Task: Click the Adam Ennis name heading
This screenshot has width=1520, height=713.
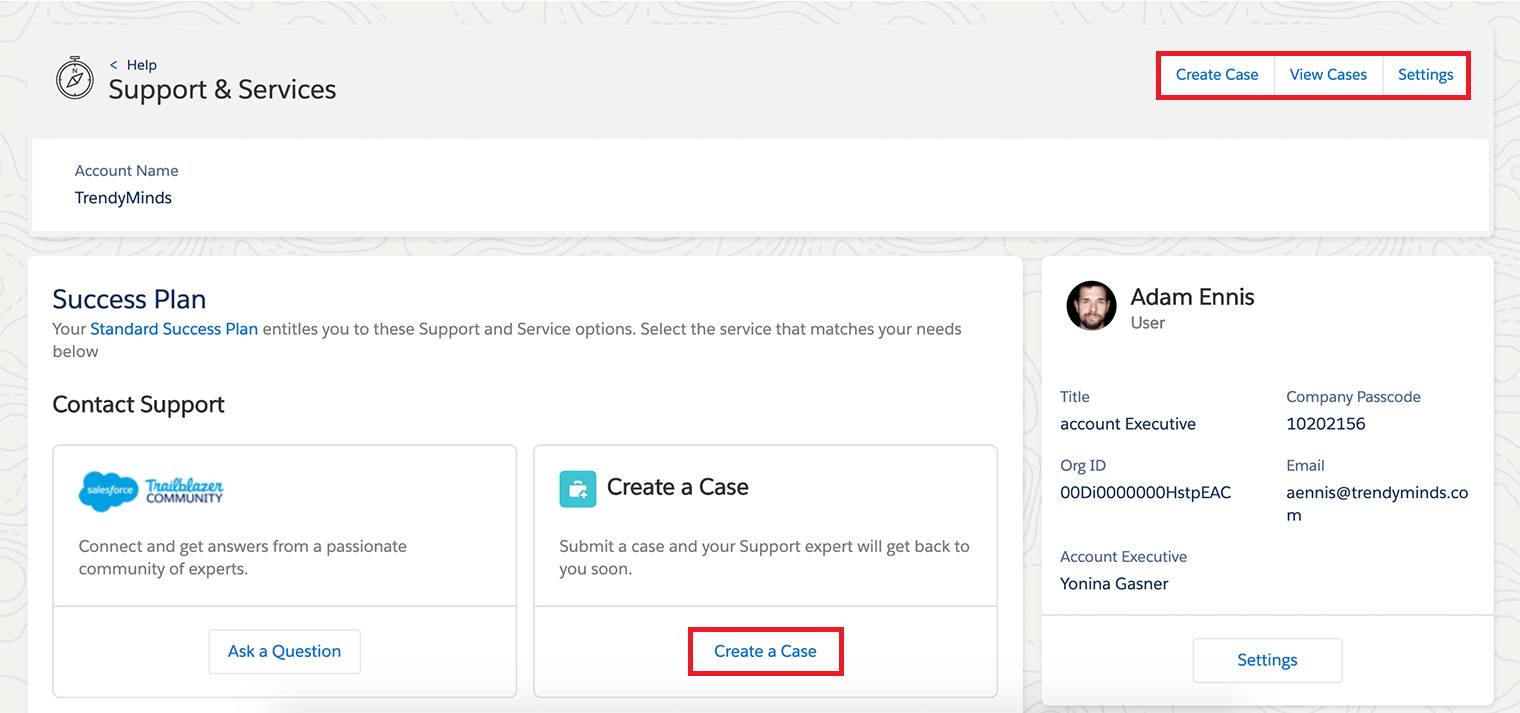Action: tap(1192, 297)
